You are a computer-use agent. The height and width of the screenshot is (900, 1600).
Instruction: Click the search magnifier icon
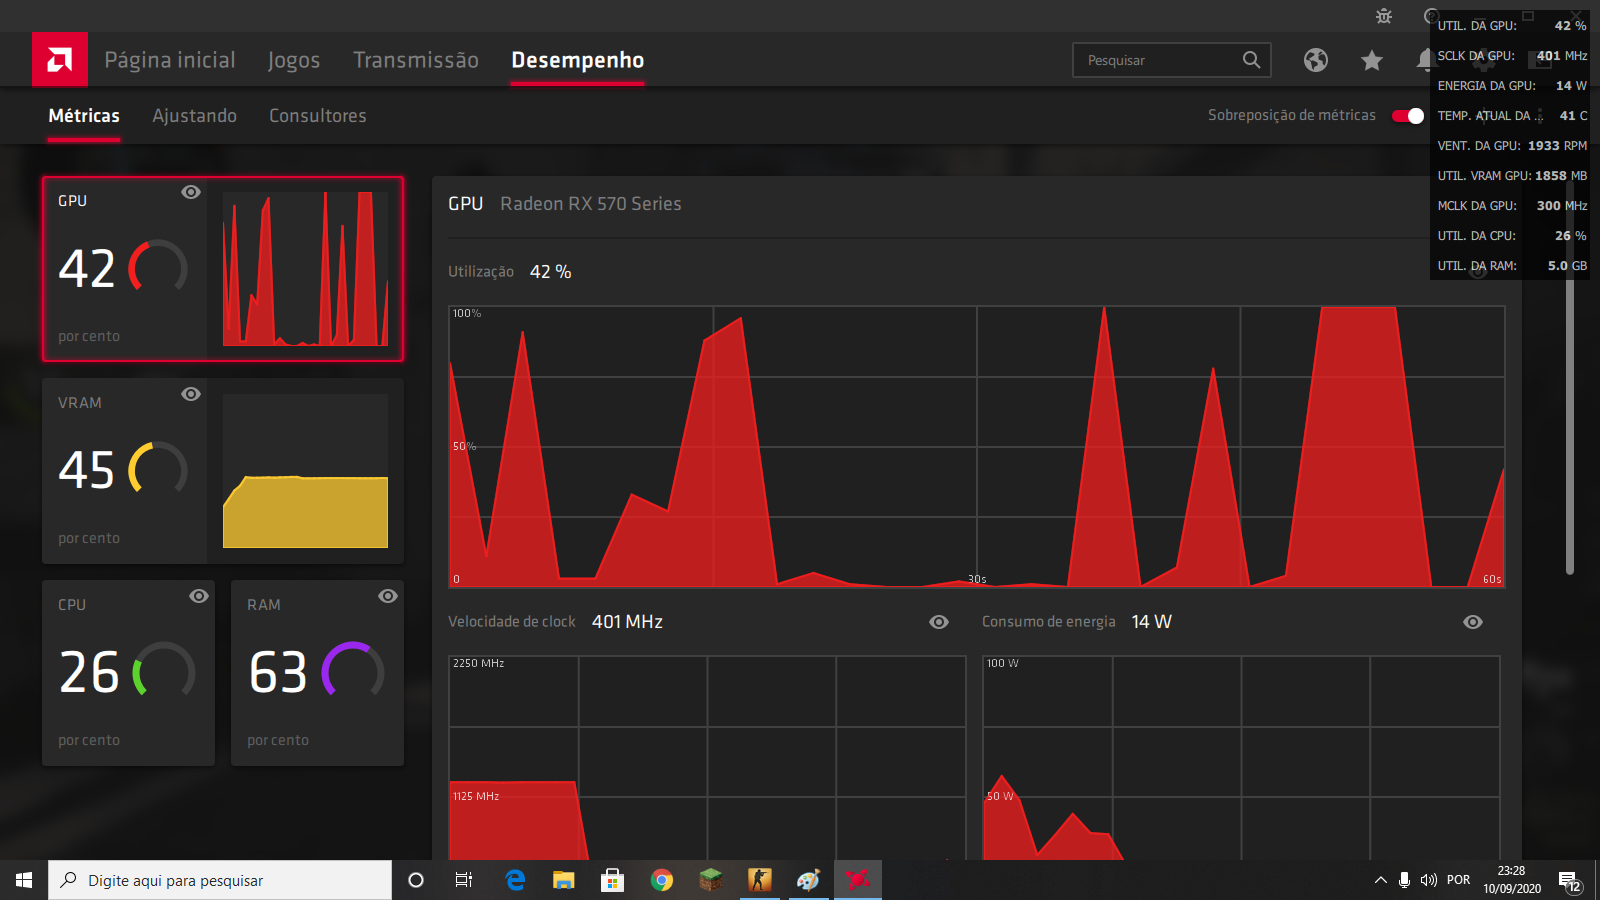(1251, 60)
